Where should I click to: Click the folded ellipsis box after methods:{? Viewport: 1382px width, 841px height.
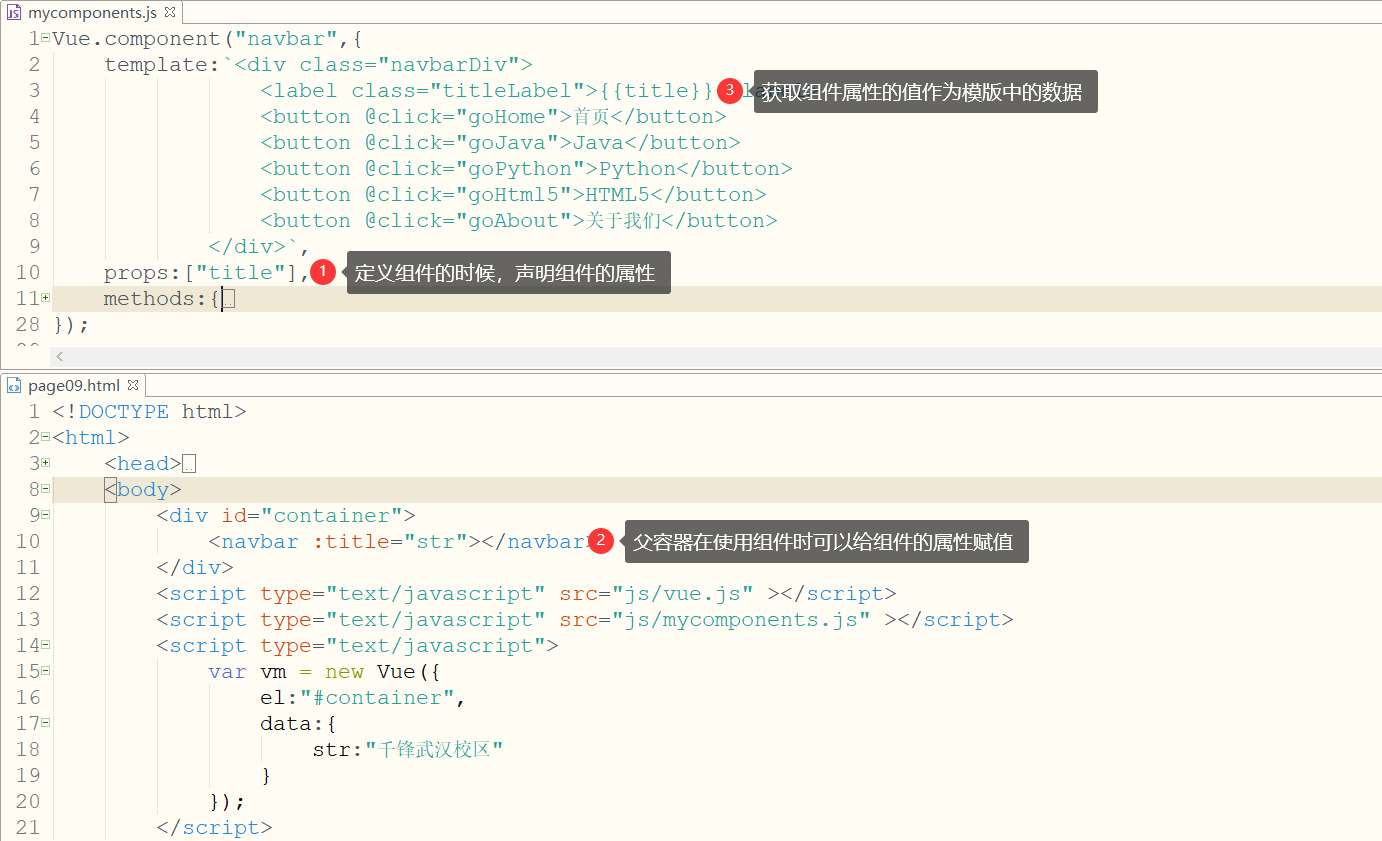(x=229, y=299)
